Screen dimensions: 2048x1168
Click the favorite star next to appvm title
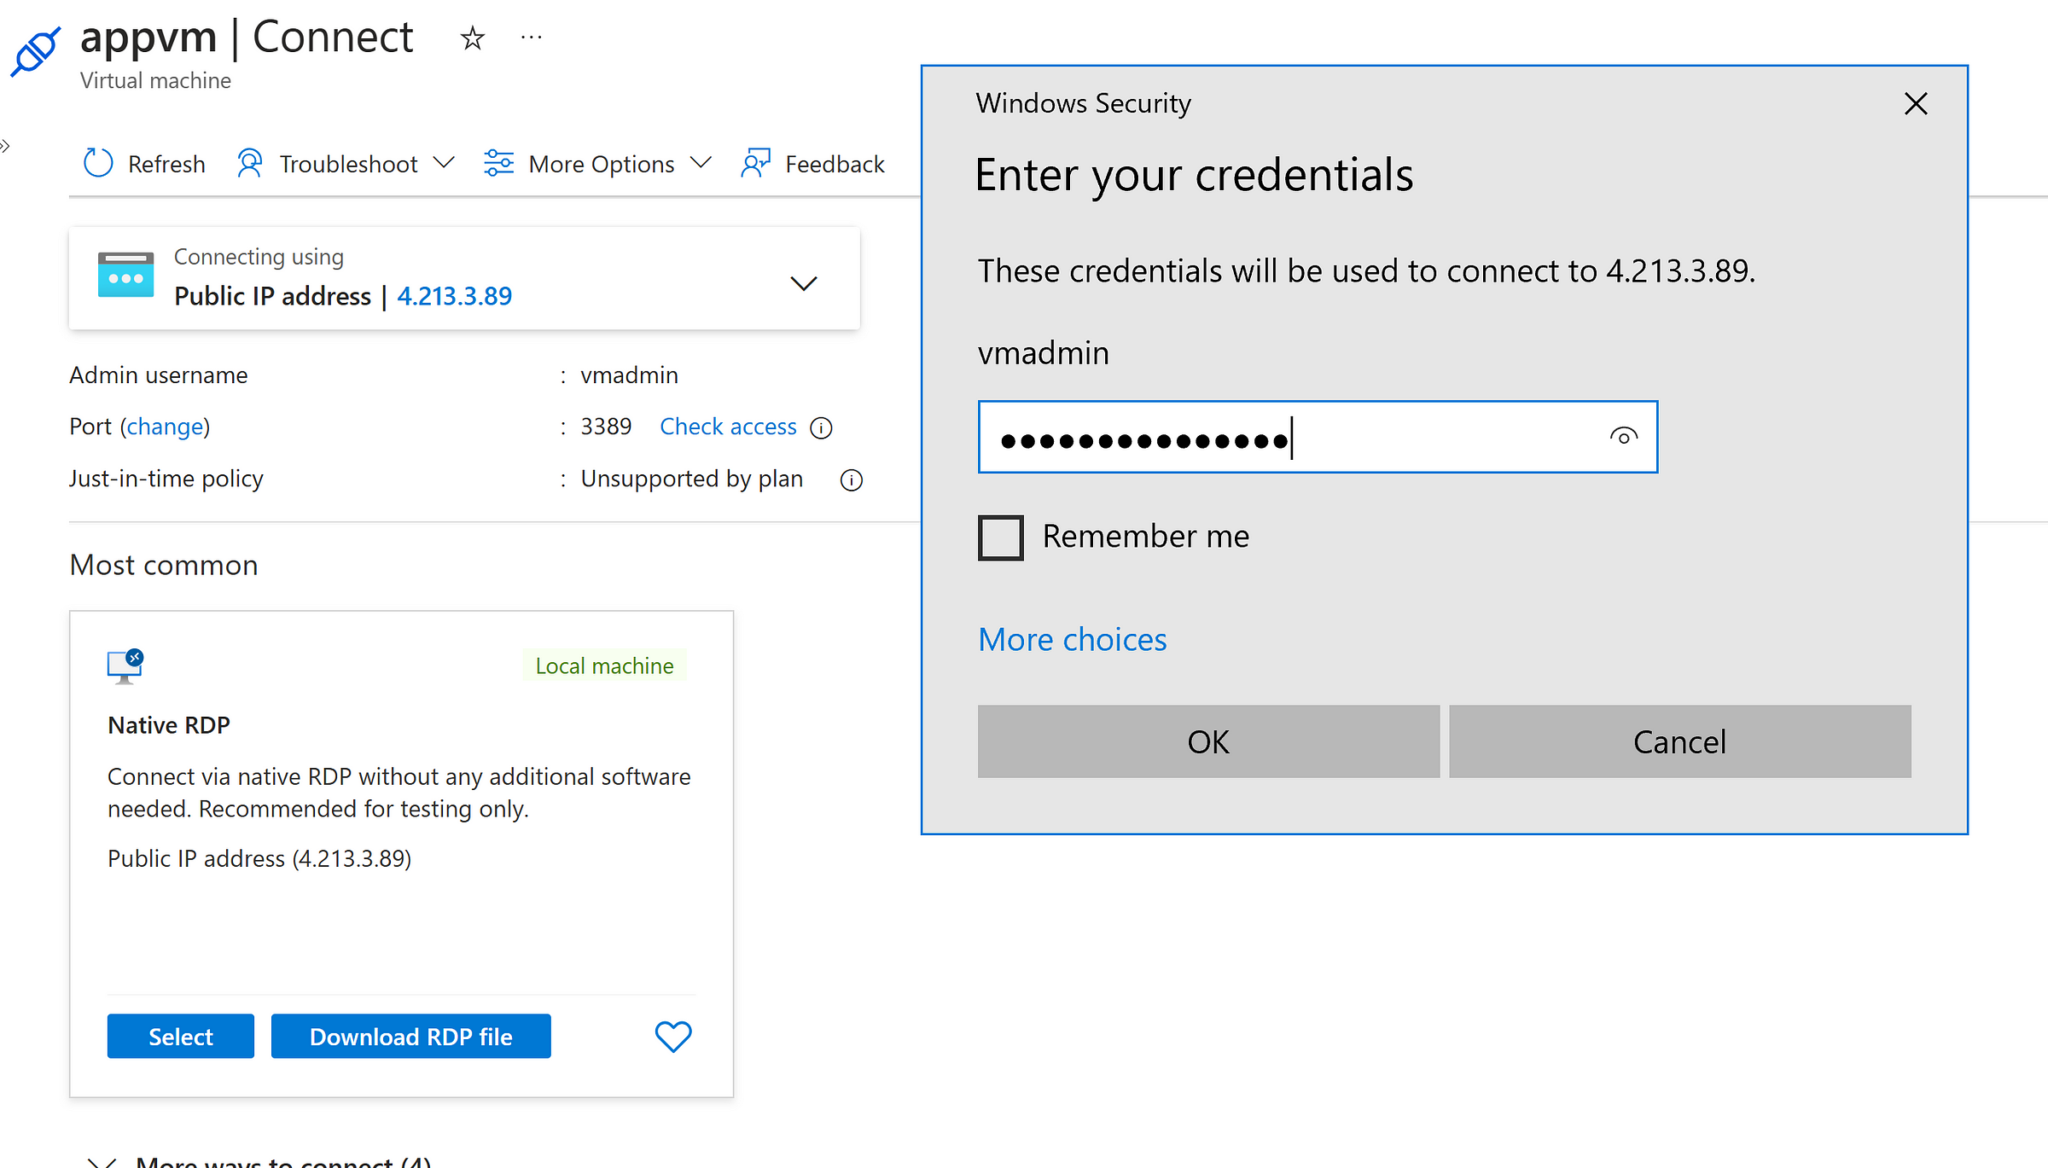tap(471, 38)
